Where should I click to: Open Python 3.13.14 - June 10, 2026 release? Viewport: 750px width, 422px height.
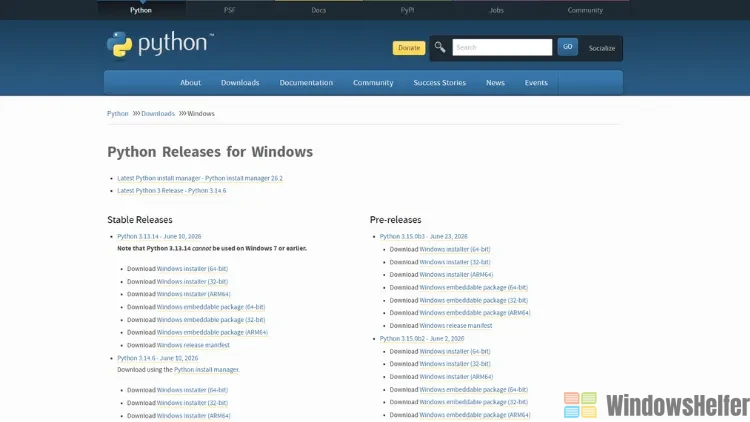tap(159, 236)
